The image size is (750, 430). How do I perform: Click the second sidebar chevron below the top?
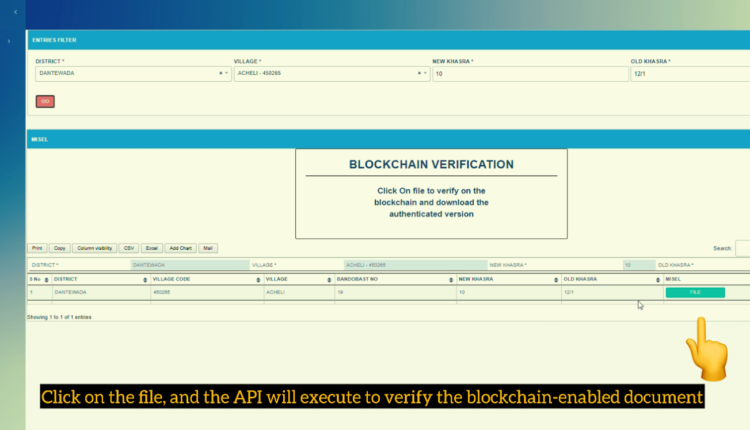click(x=8, y=41)
